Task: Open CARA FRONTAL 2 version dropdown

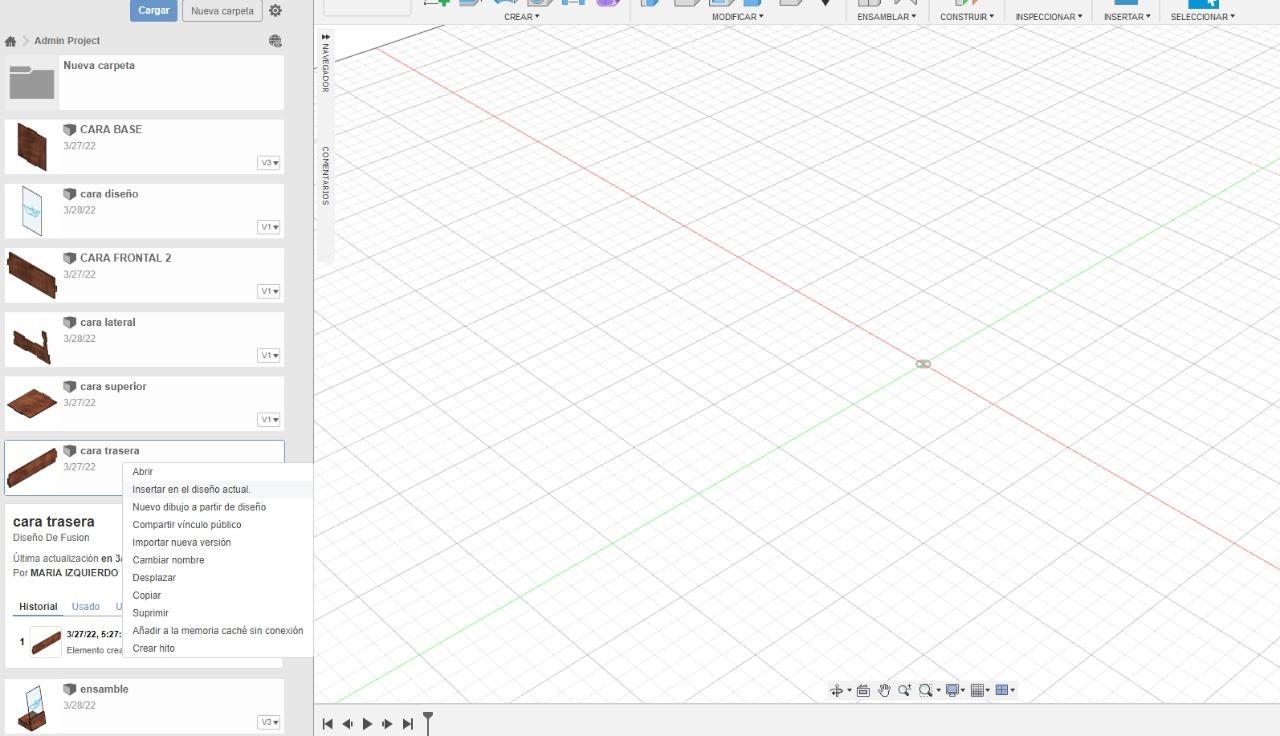Action: pos(269,291)
